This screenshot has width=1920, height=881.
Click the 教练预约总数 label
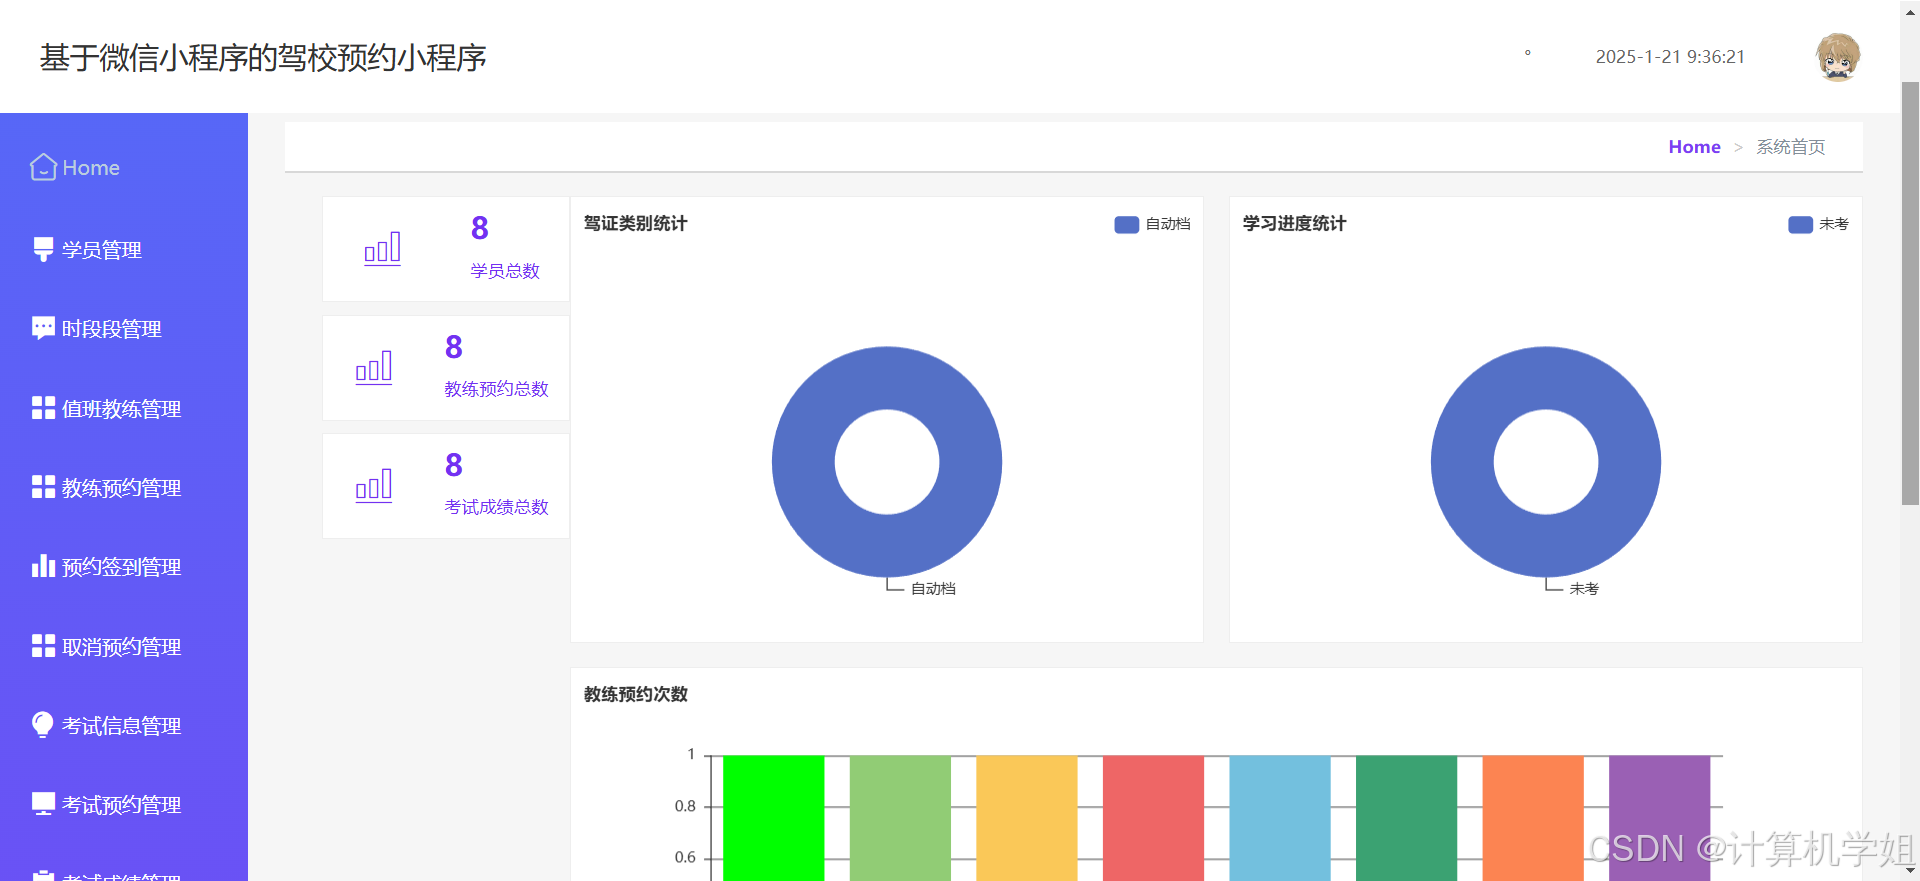coord(496,389)
